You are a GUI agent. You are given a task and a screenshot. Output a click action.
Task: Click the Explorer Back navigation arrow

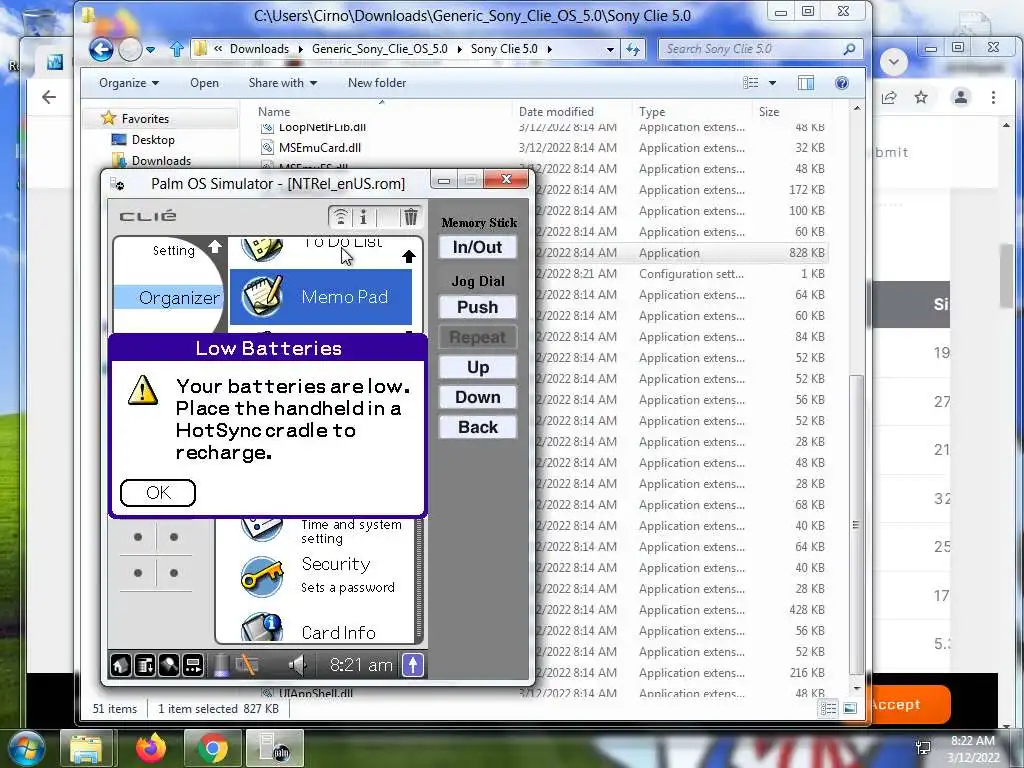tap(101, 49)
